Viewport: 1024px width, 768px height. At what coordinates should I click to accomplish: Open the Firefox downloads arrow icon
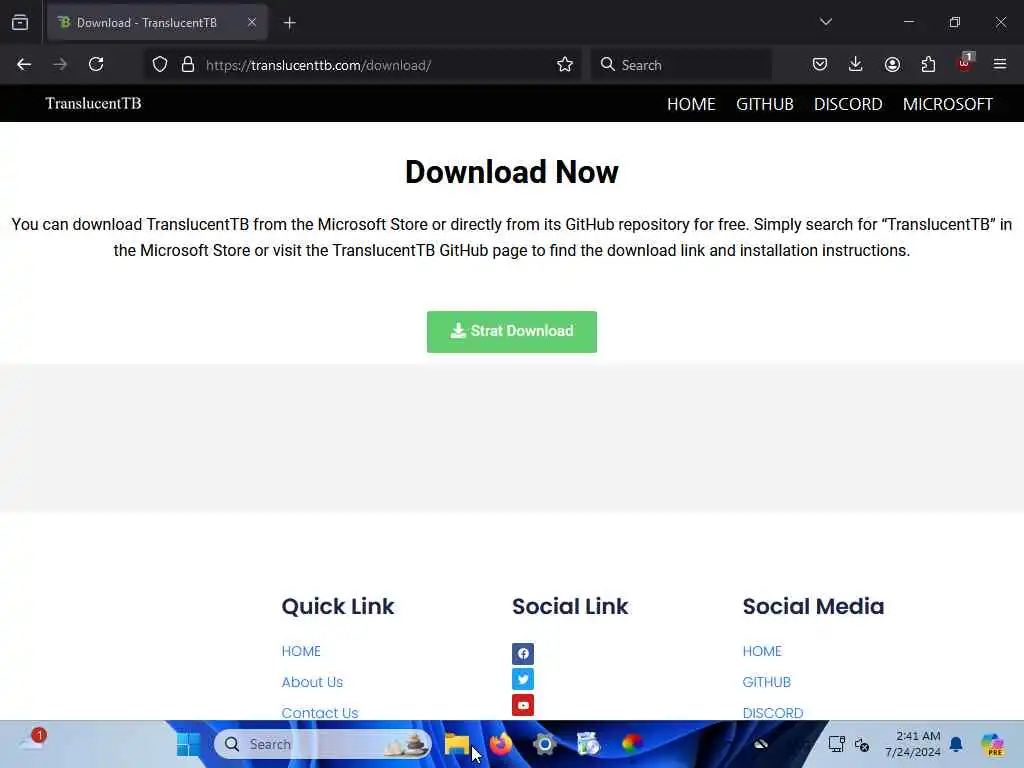click(x=856, y=65)
